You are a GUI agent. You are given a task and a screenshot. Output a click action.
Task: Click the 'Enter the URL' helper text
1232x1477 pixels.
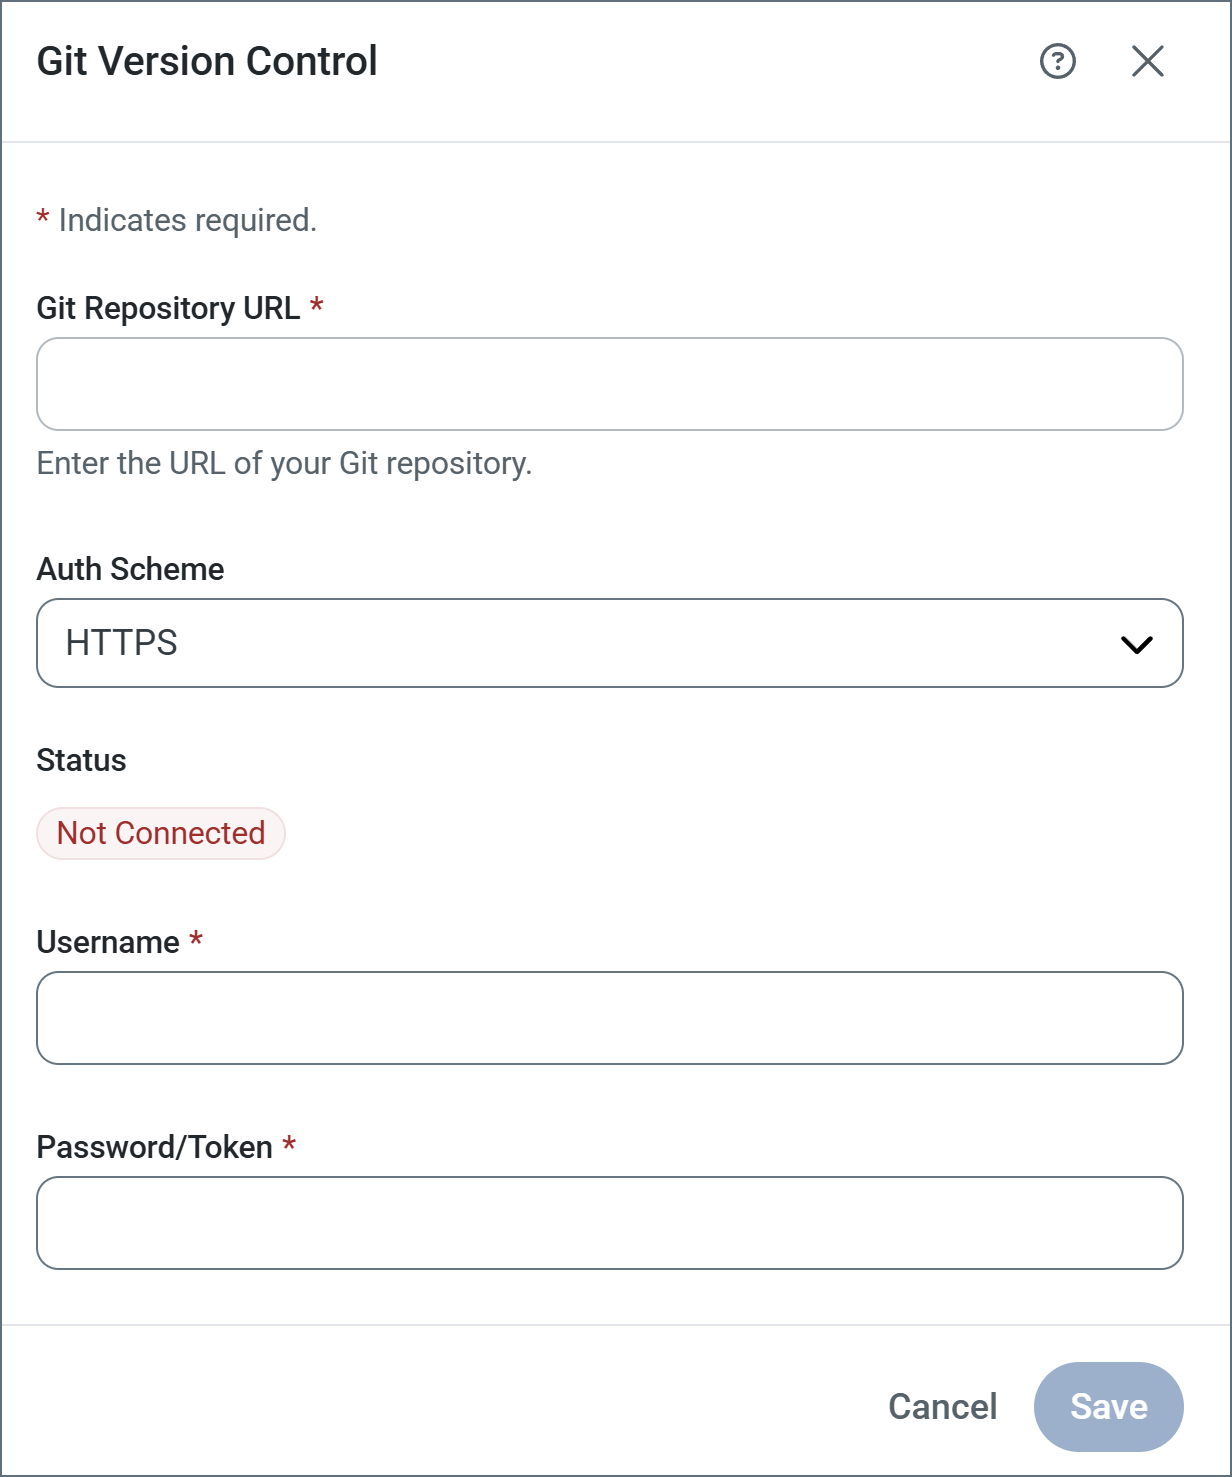[x=284, y=463]
